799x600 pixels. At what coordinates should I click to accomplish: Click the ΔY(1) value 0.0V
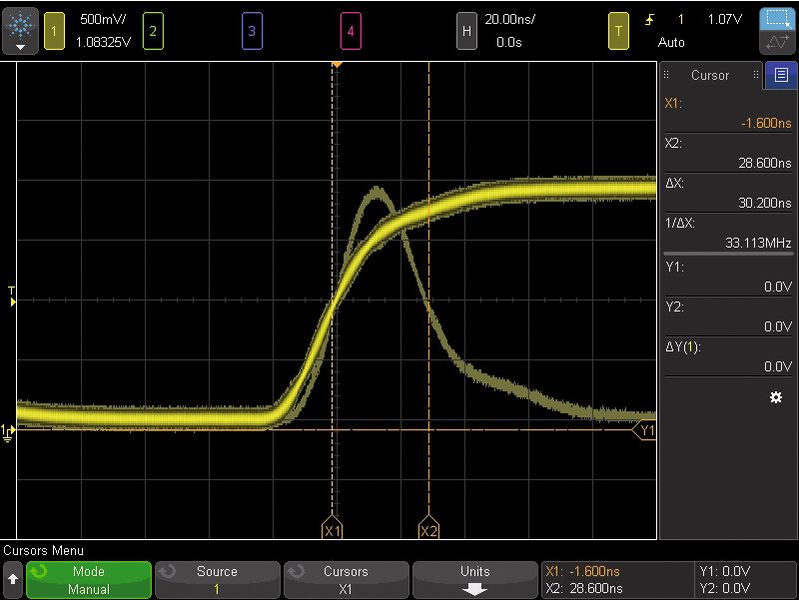[x=778, y=367]
